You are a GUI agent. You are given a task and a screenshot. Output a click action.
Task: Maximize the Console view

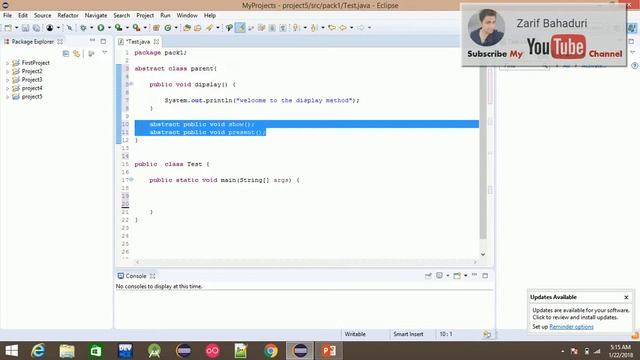pos(485,276)
